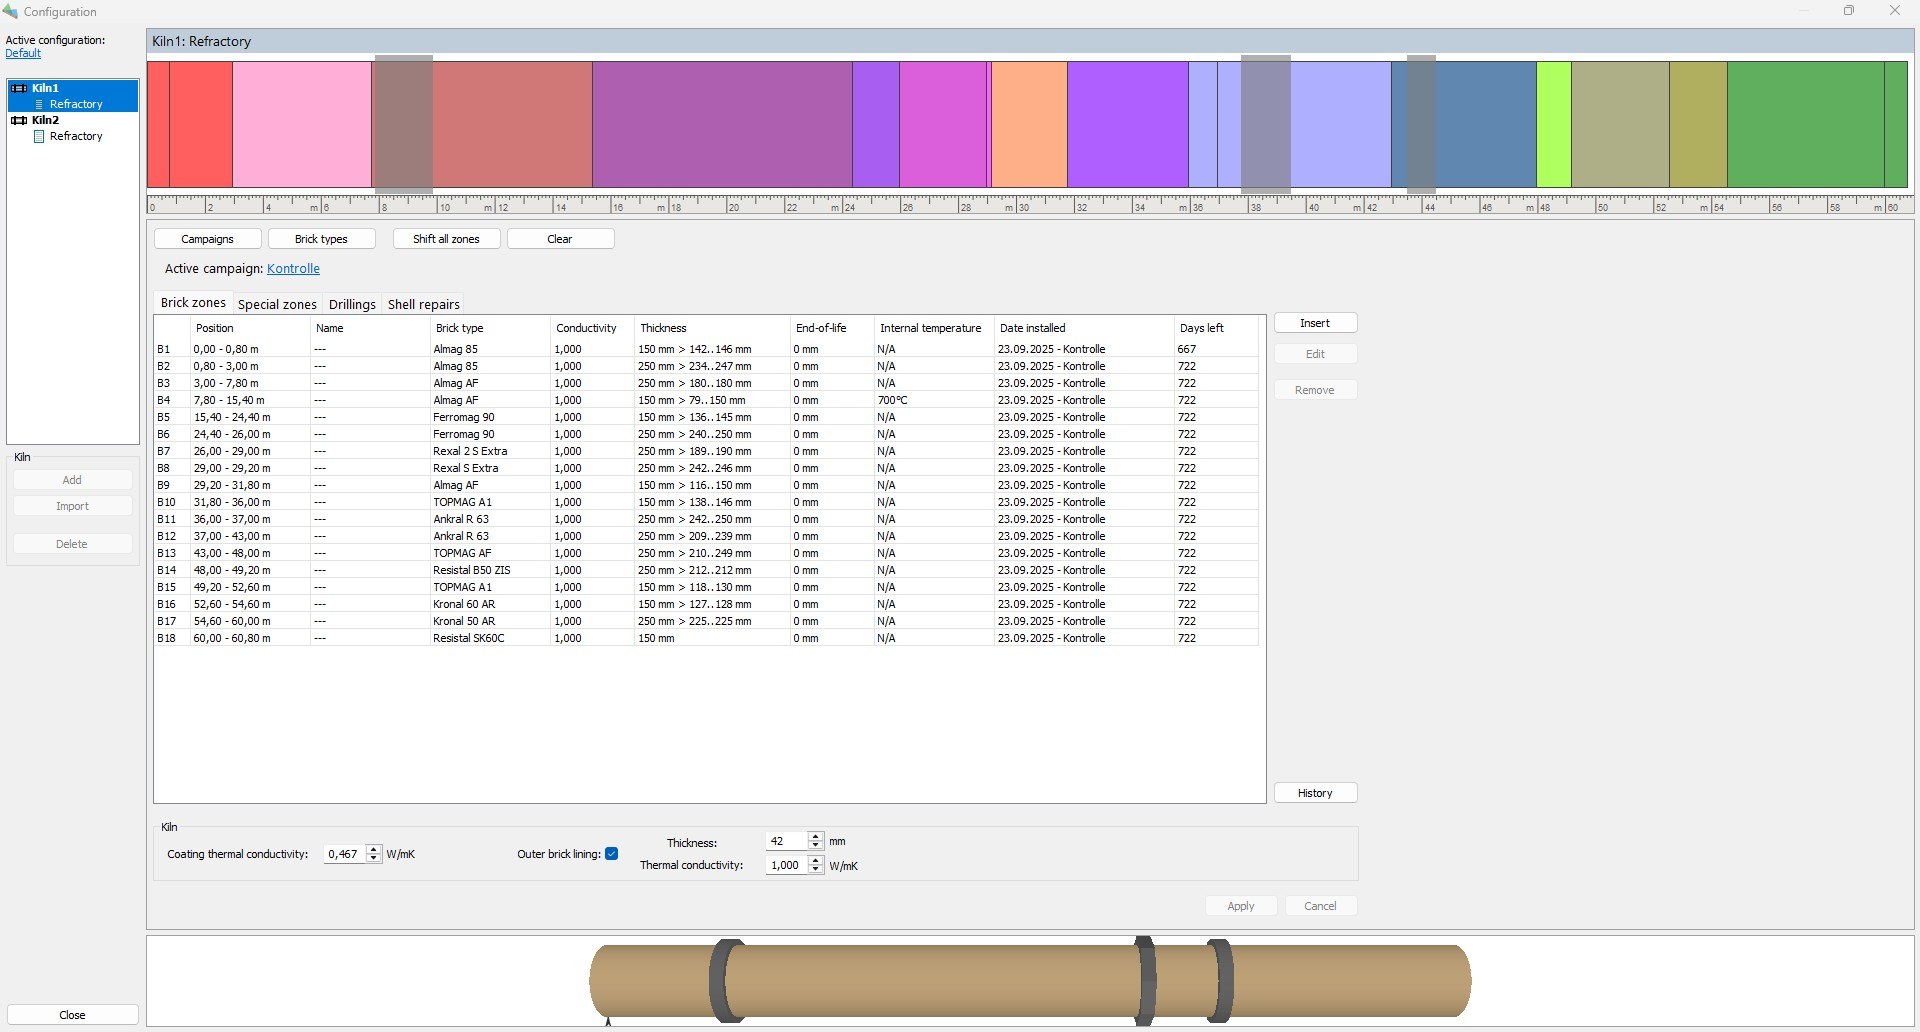Toggle the Outer brick lining checkbox

tap(611, 854)
